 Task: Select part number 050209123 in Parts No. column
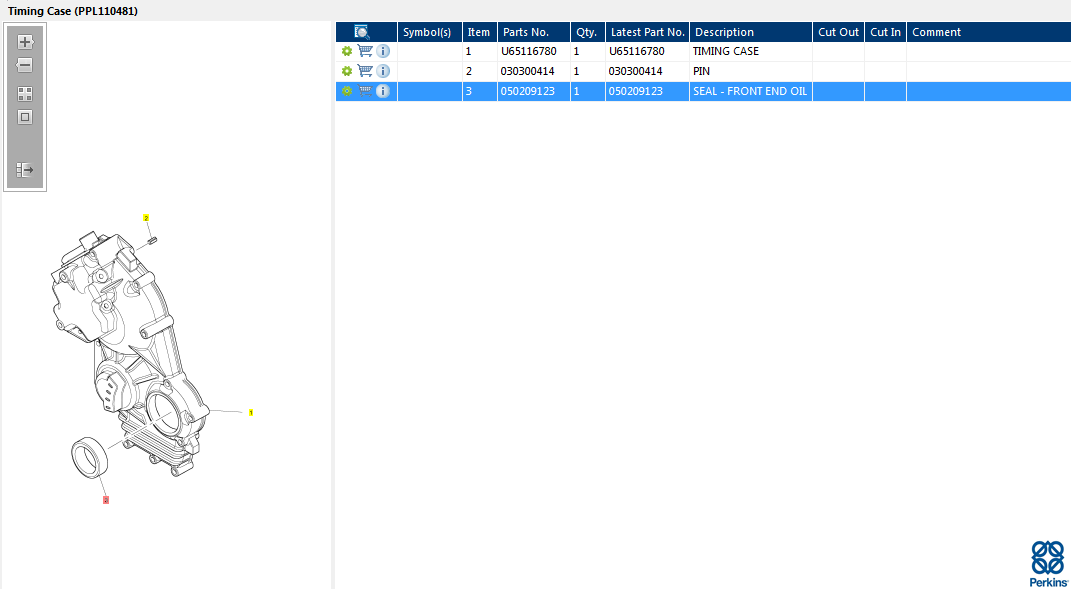tap(527, 91)
